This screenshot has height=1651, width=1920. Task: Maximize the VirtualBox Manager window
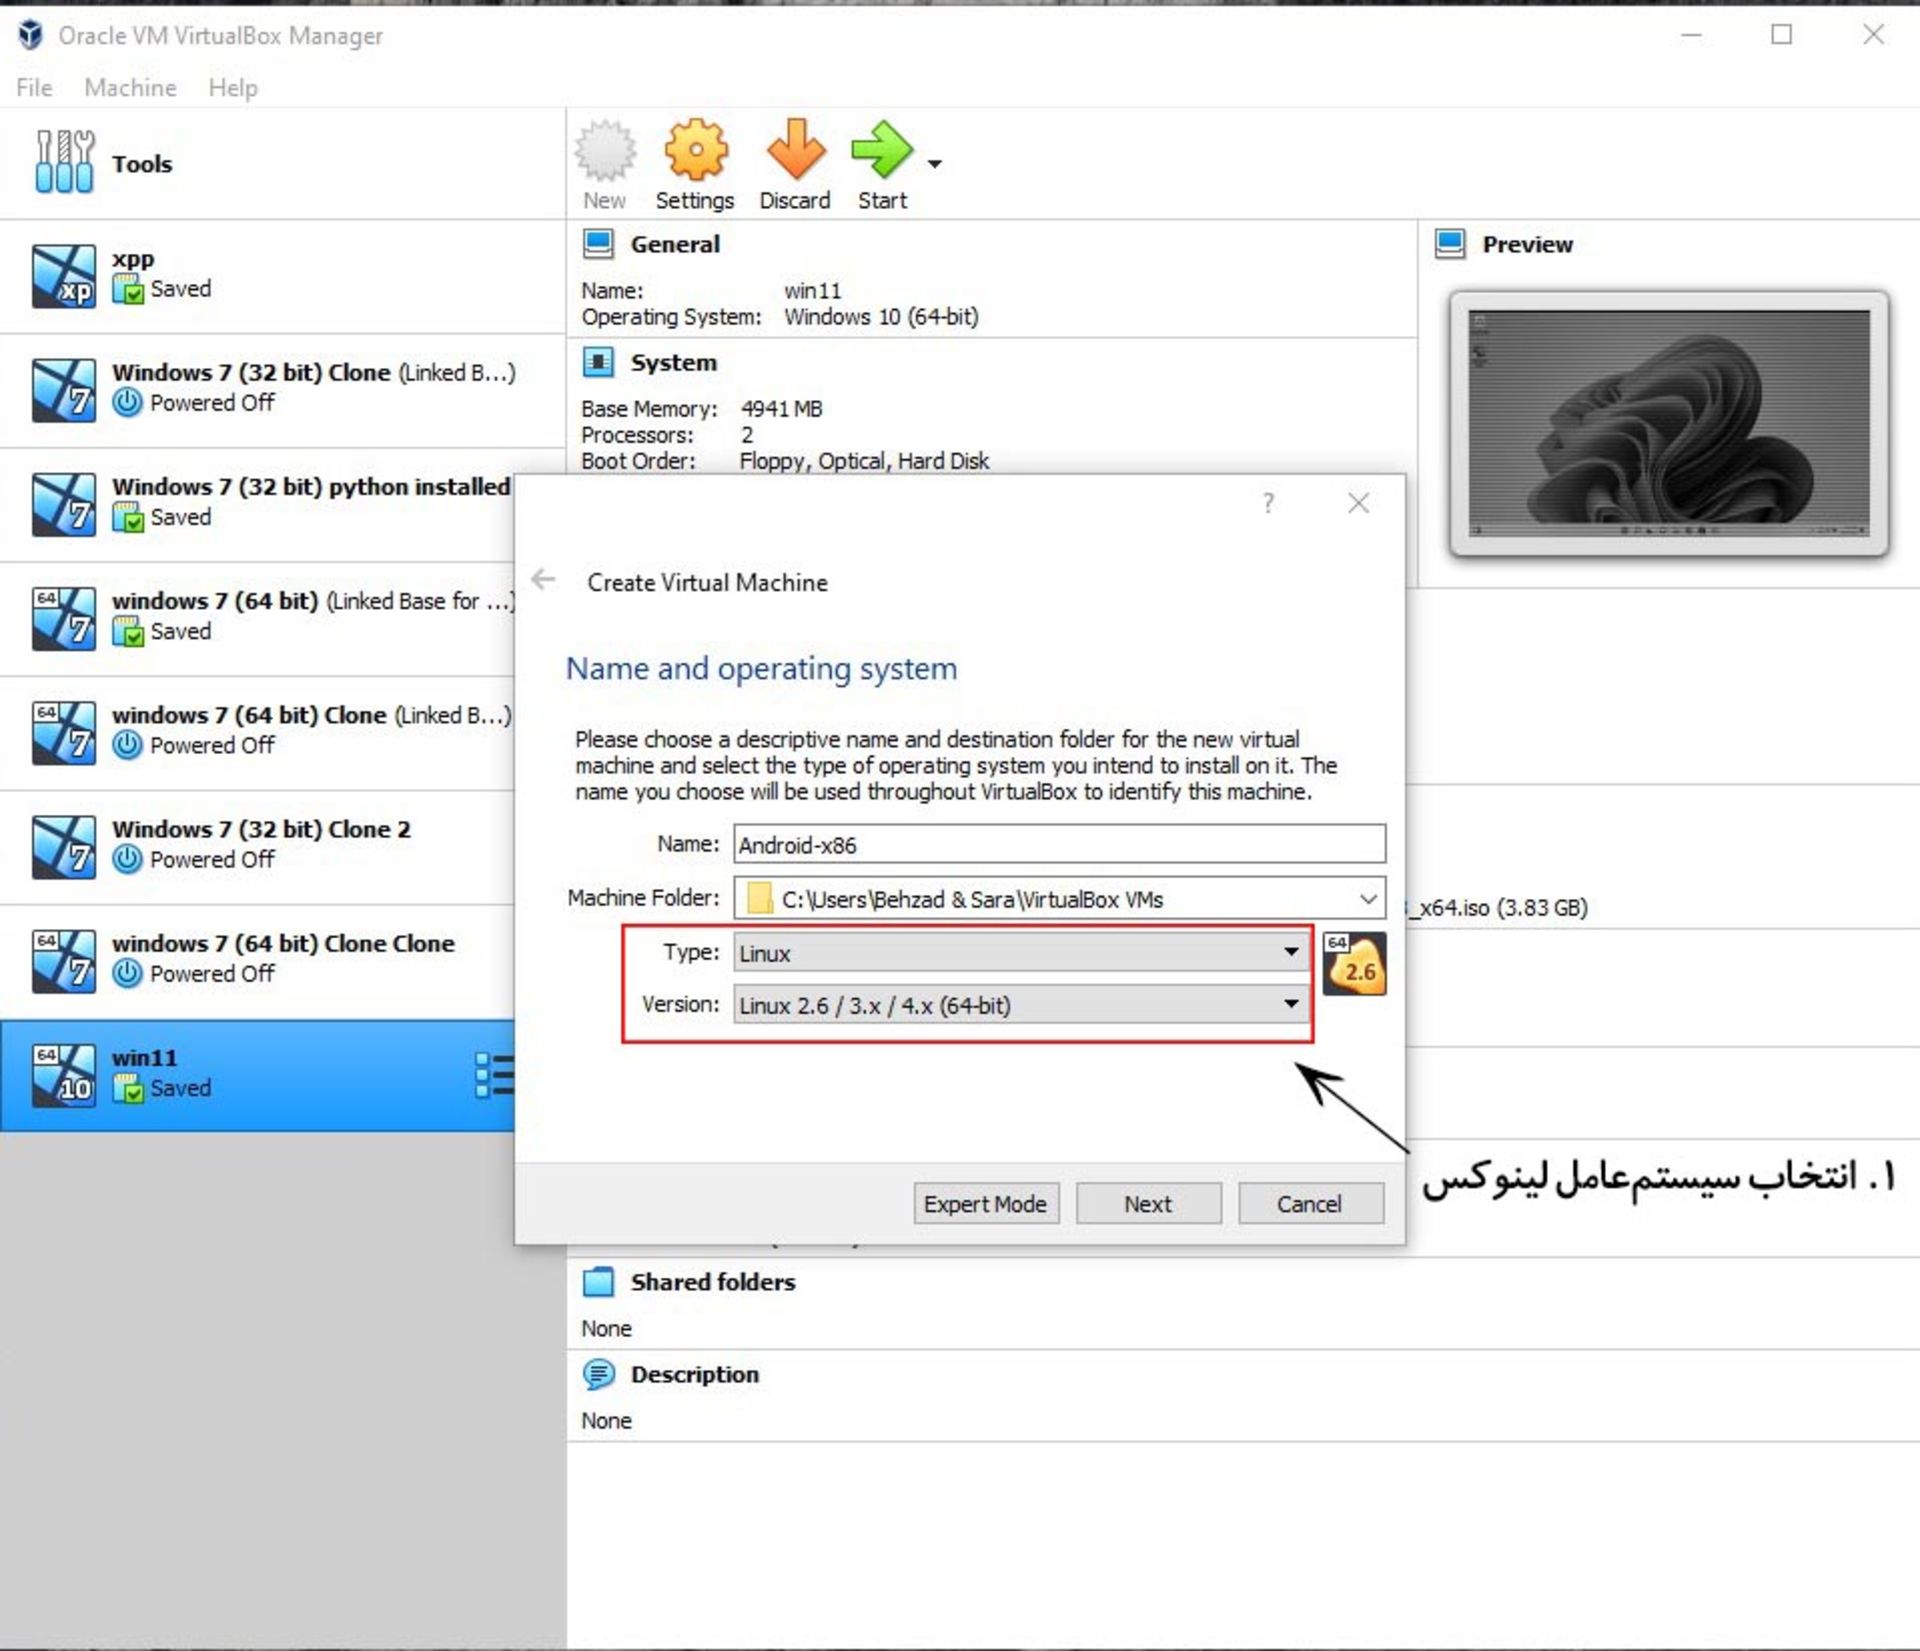coord(1782,35)
